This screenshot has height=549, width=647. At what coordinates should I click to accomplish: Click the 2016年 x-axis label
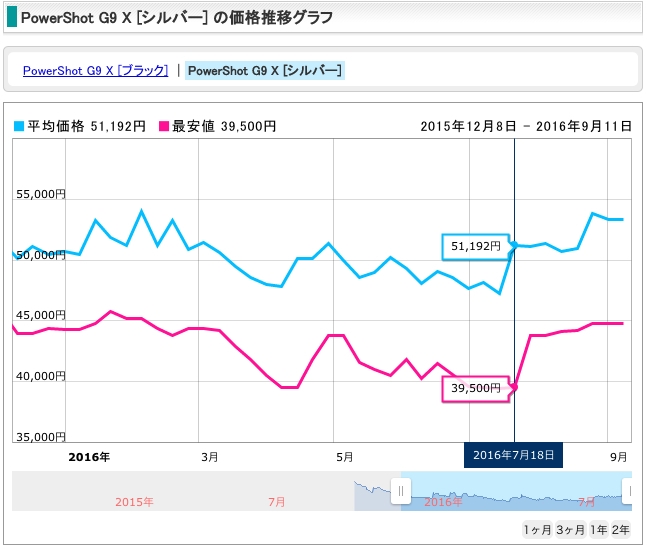[x=89, y=457]
